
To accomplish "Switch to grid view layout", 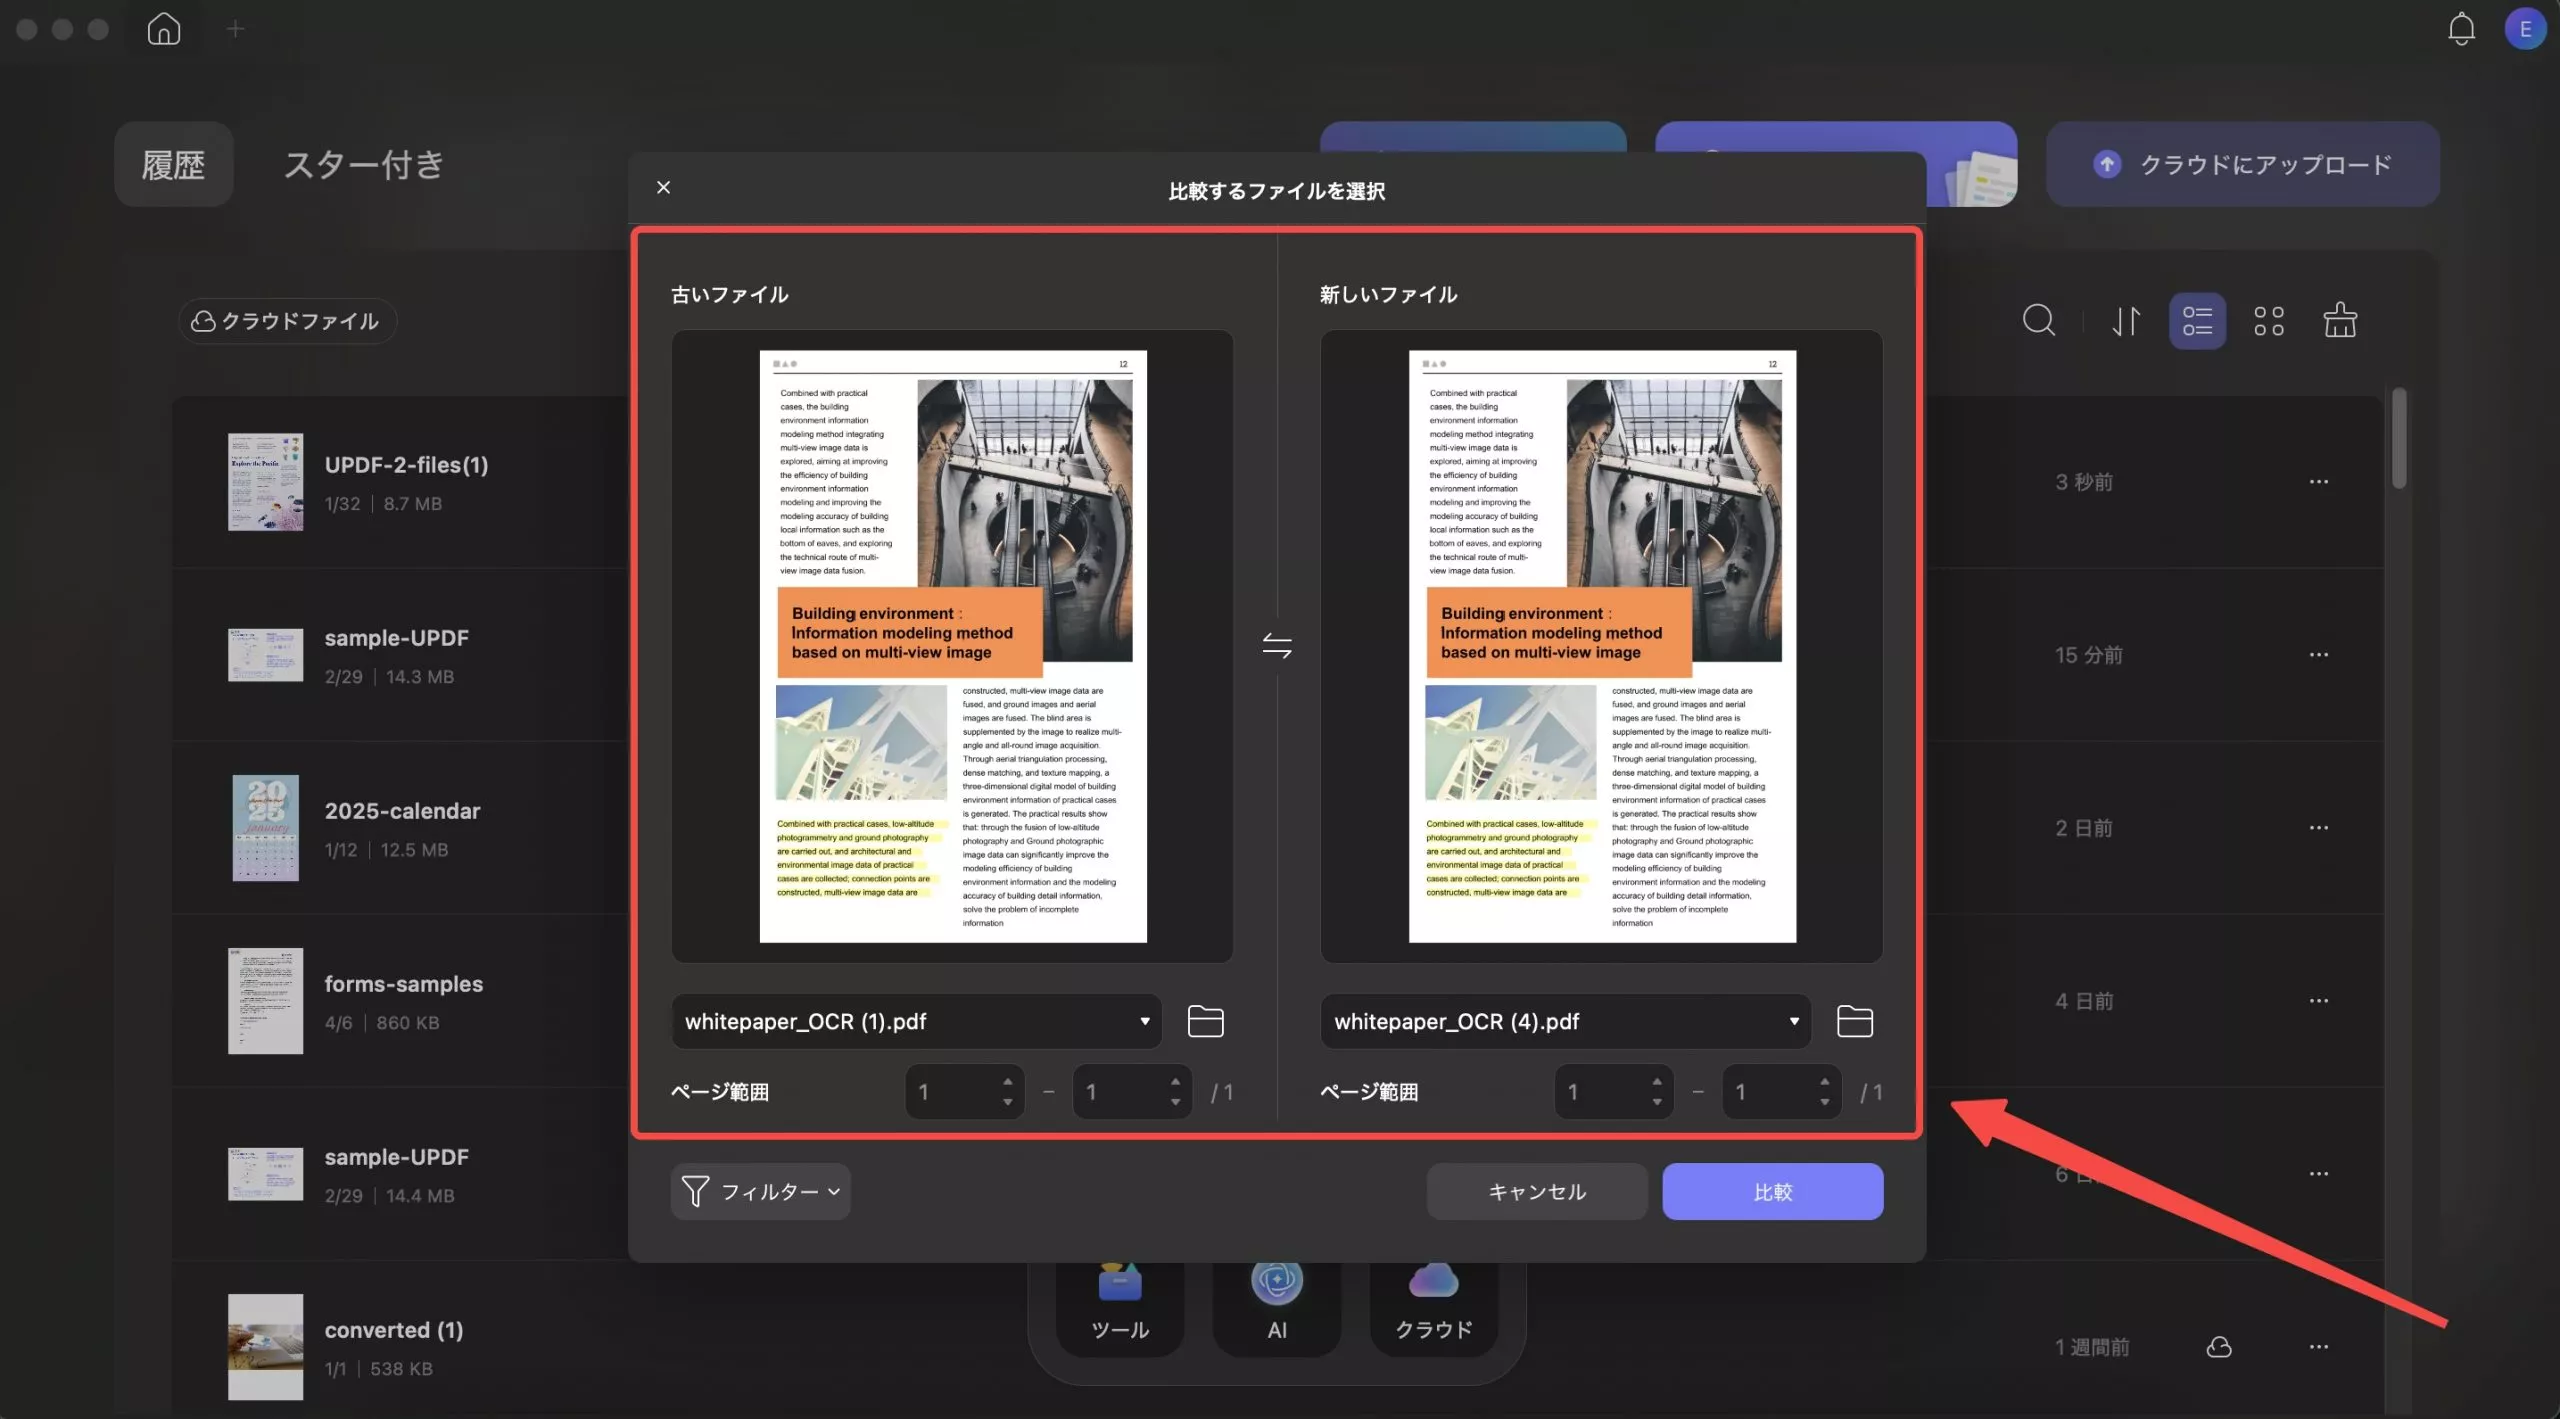I will point(2268,321).
